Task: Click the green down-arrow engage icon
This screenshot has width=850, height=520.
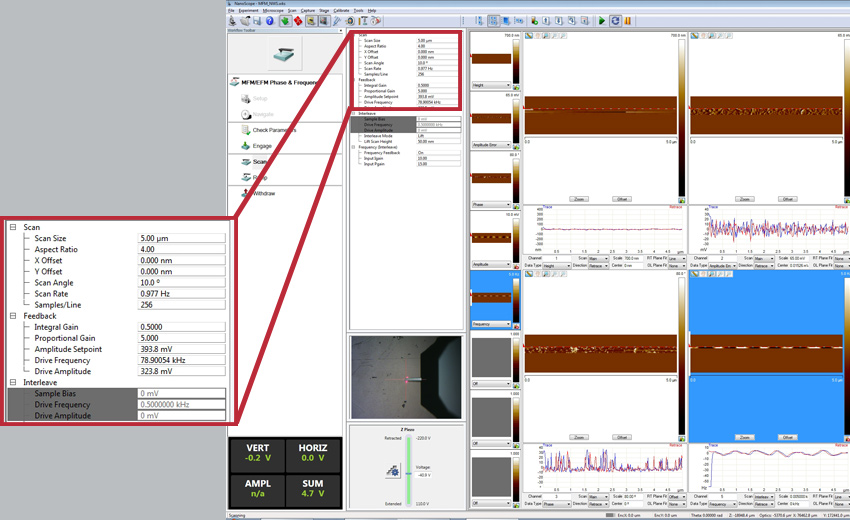Action: click(285, 21)
